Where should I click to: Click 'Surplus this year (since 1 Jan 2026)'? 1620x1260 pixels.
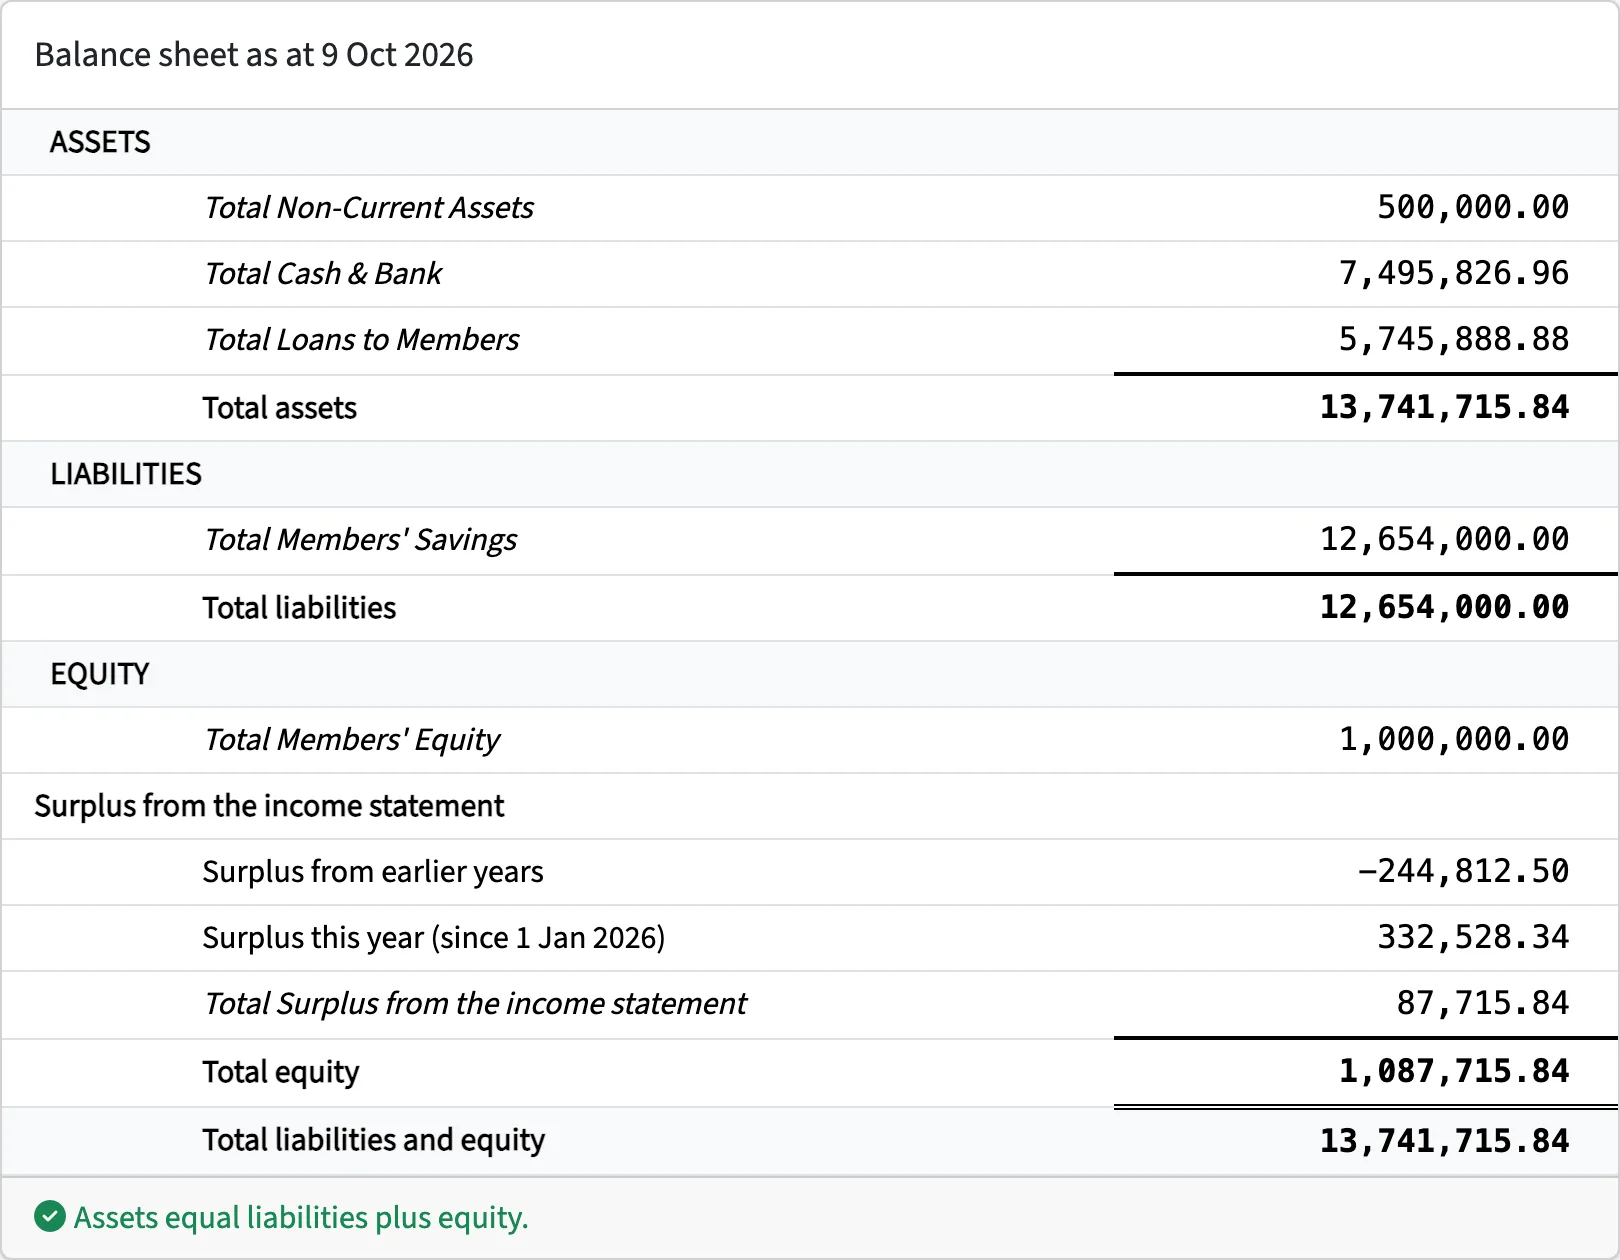(434, 938)
